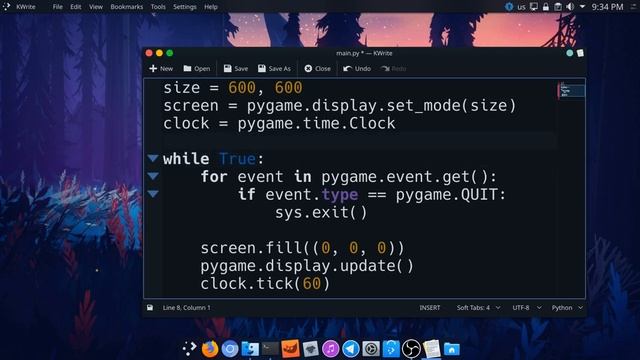Collapse the 'for event in' code fold

tap(153, 176)
